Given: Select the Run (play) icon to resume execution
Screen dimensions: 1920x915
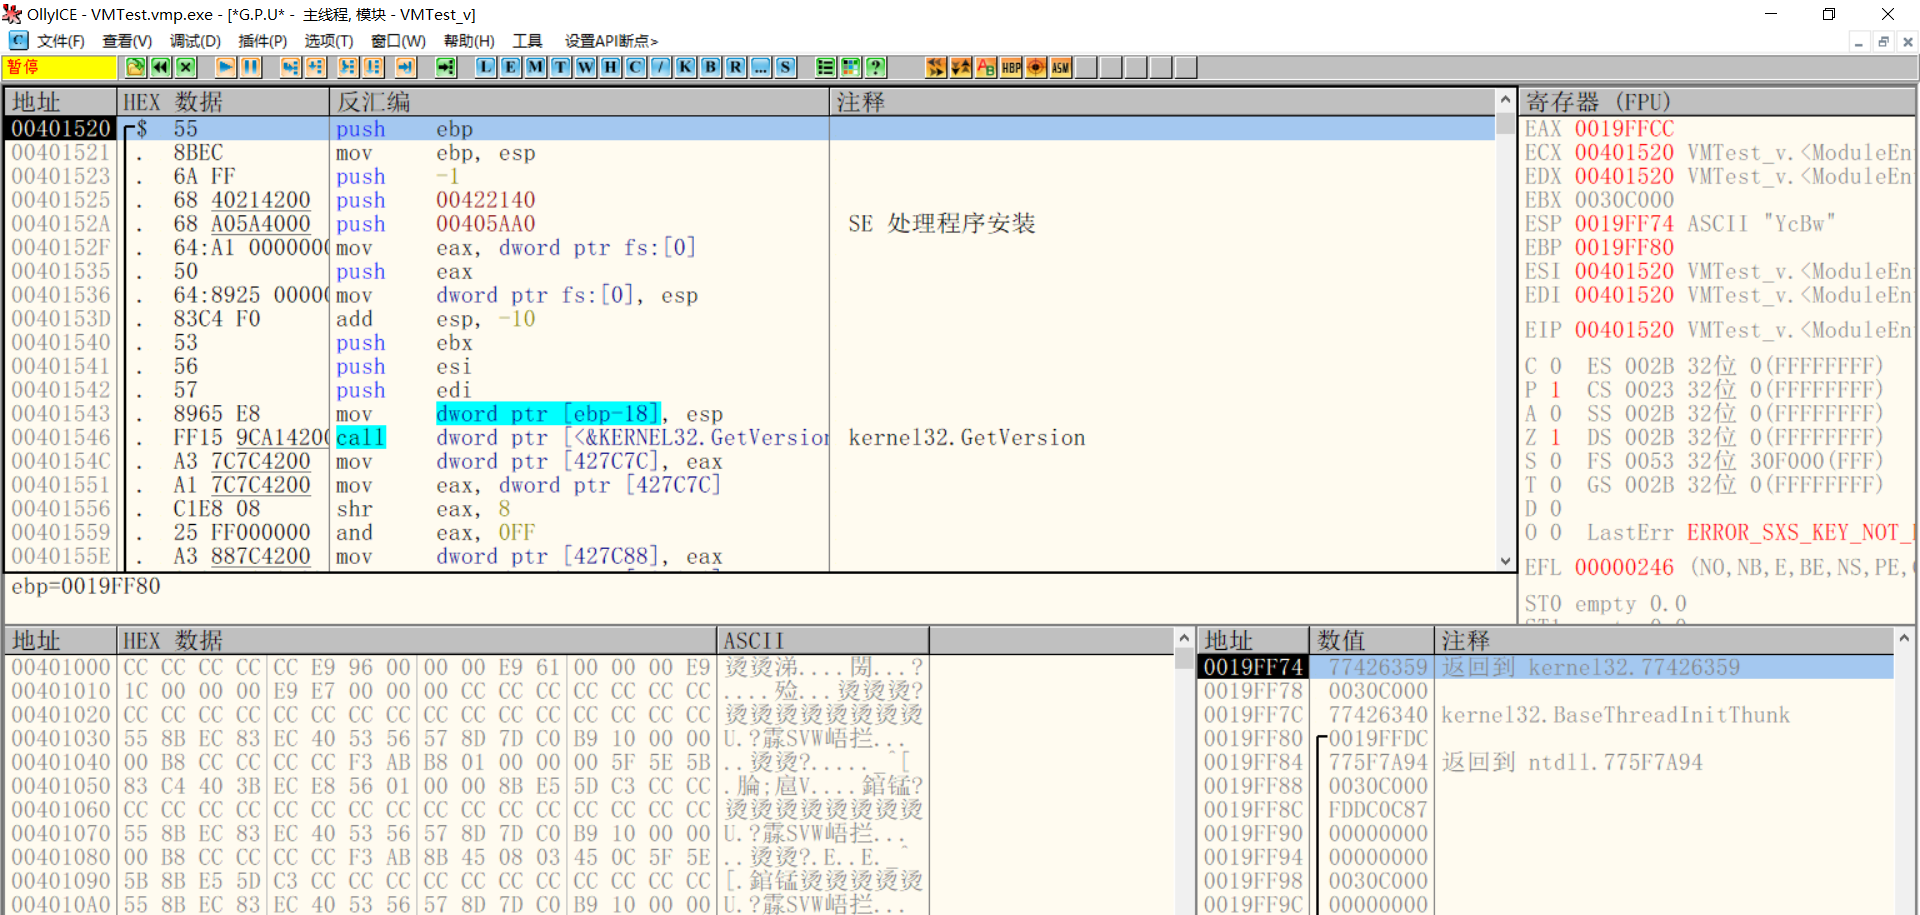Looking at the screenshot, I should (x=224, y=67).
